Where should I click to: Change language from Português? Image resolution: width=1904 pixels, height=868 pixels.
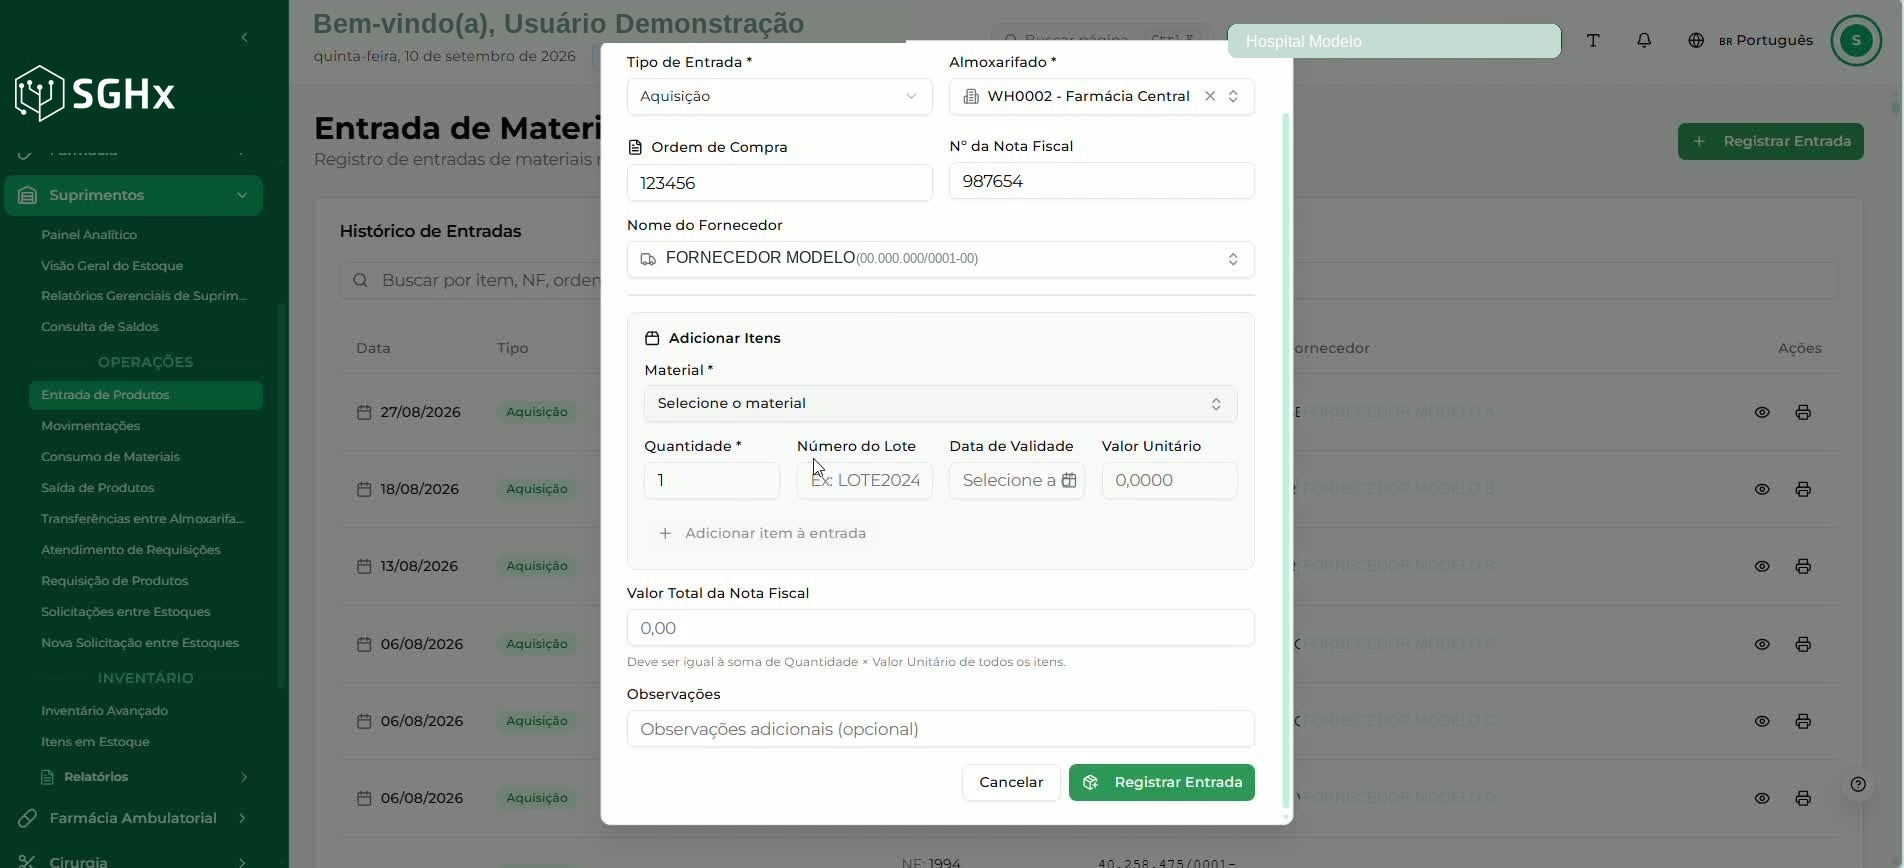(1751, 40)
